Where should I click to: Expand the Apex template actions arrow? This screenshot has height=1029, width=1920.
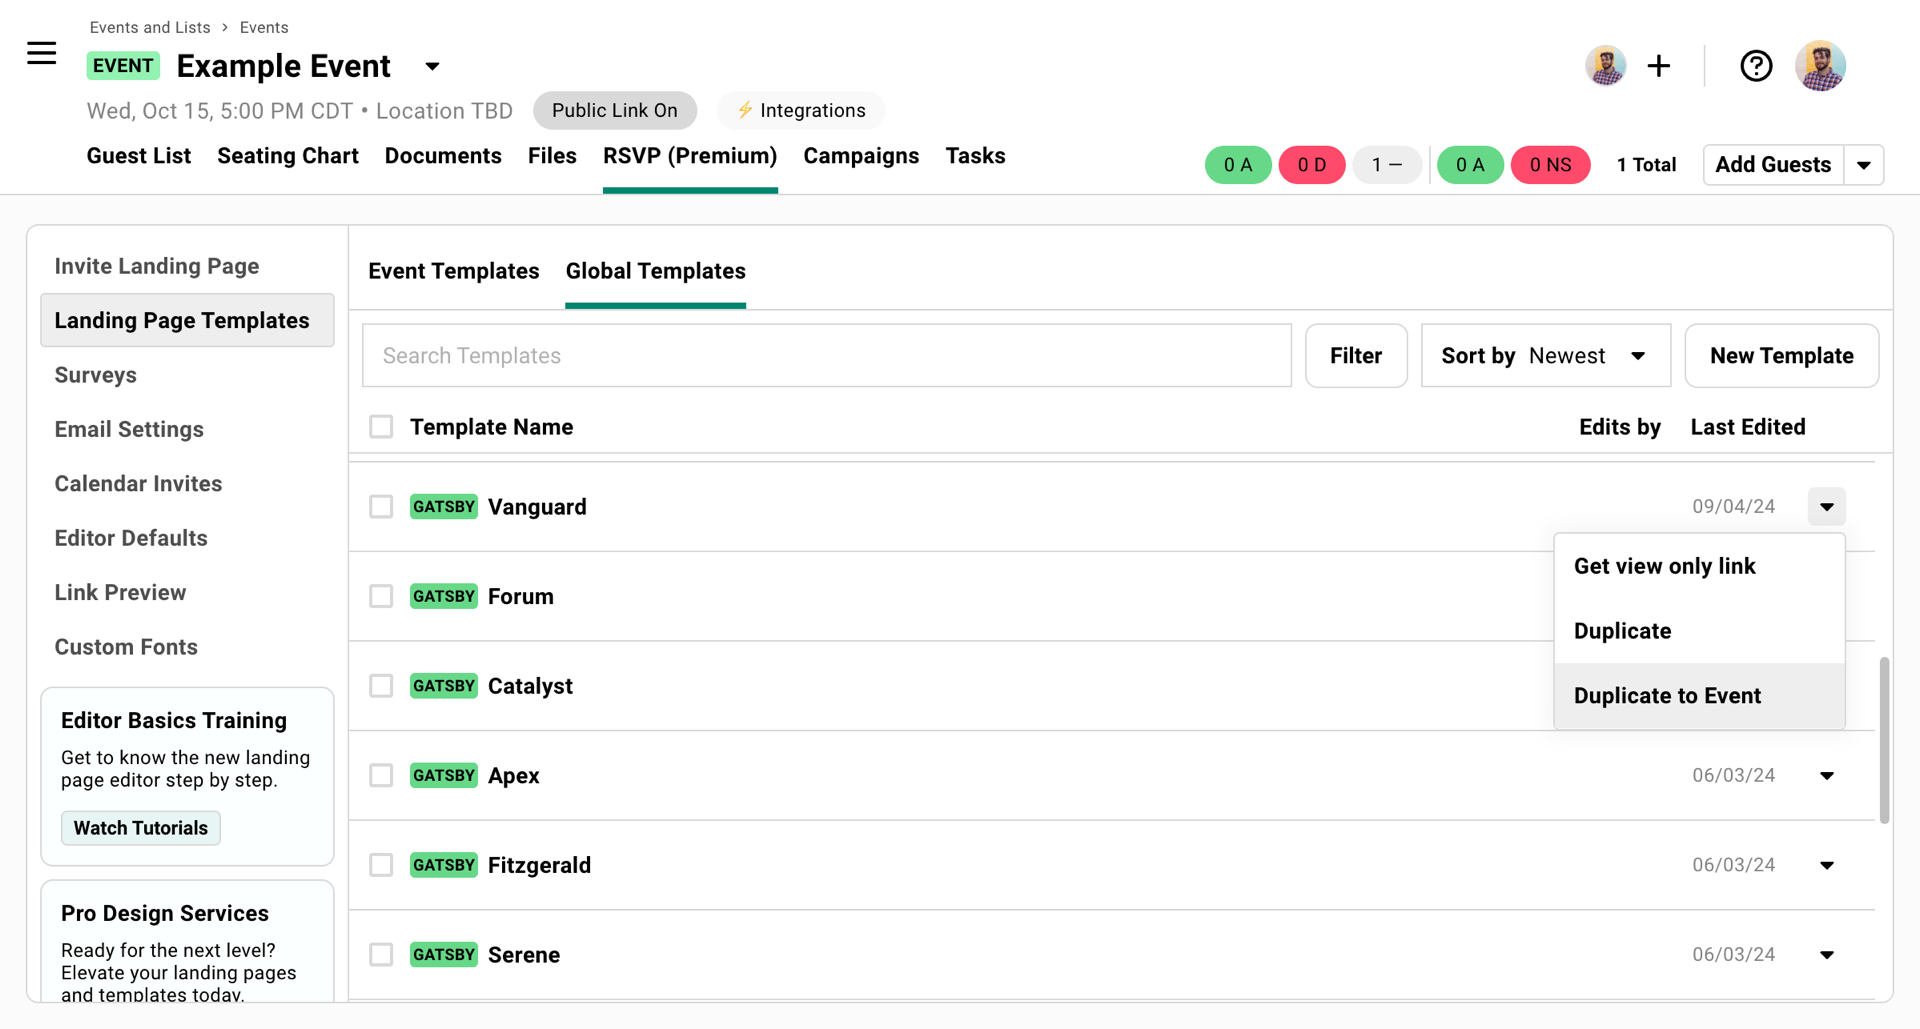(x=1826, y=776)
